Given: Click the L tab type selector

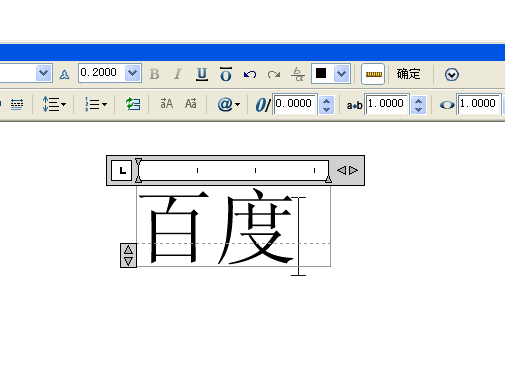Looking at the screenshot, I should click(x=121, y=170).
